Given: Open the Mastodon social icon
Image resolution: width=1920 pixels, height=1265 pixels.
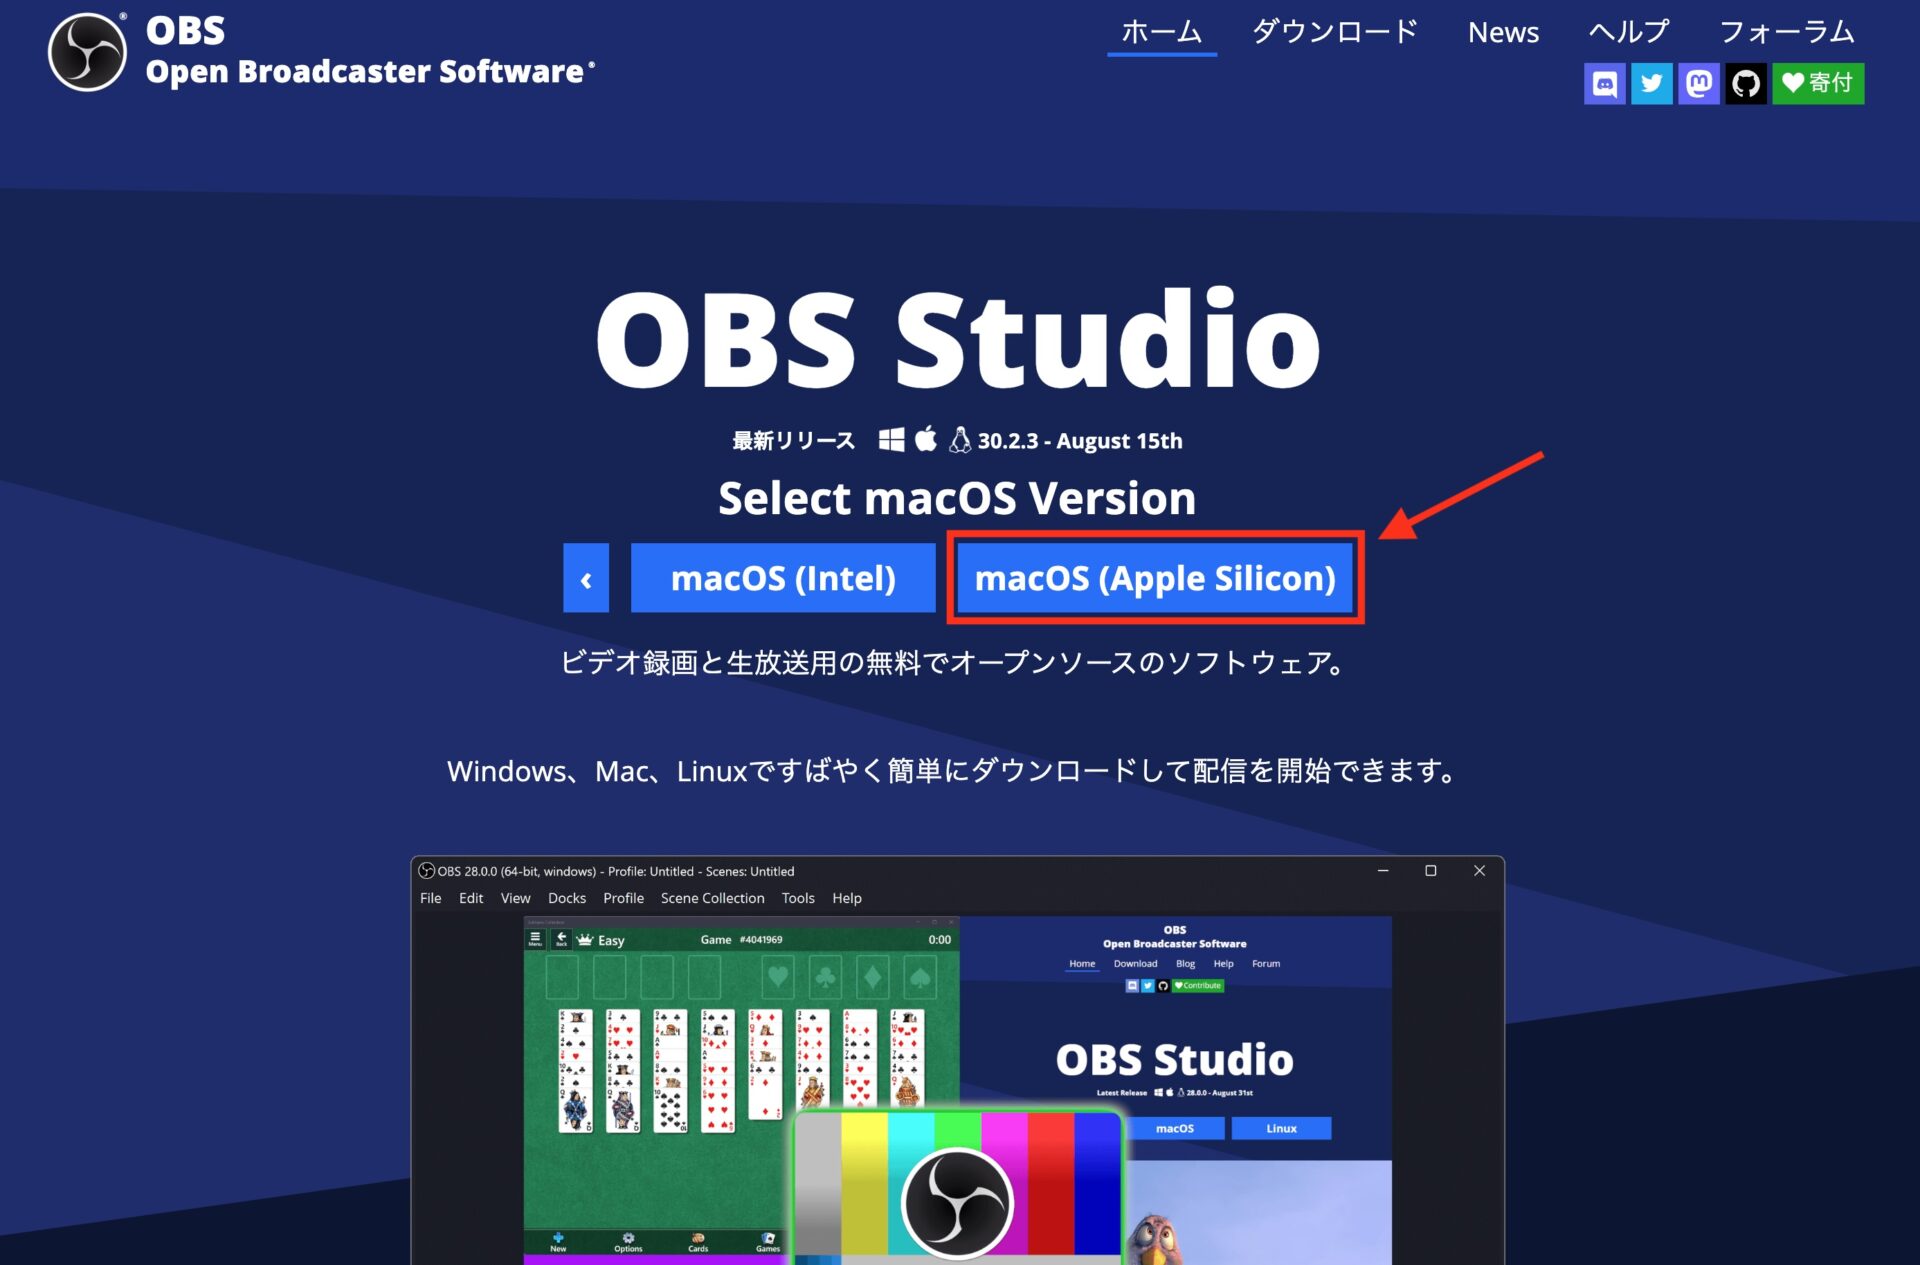Looking at the screenshot, I should pyautogui.click(x=1698, y=83).
